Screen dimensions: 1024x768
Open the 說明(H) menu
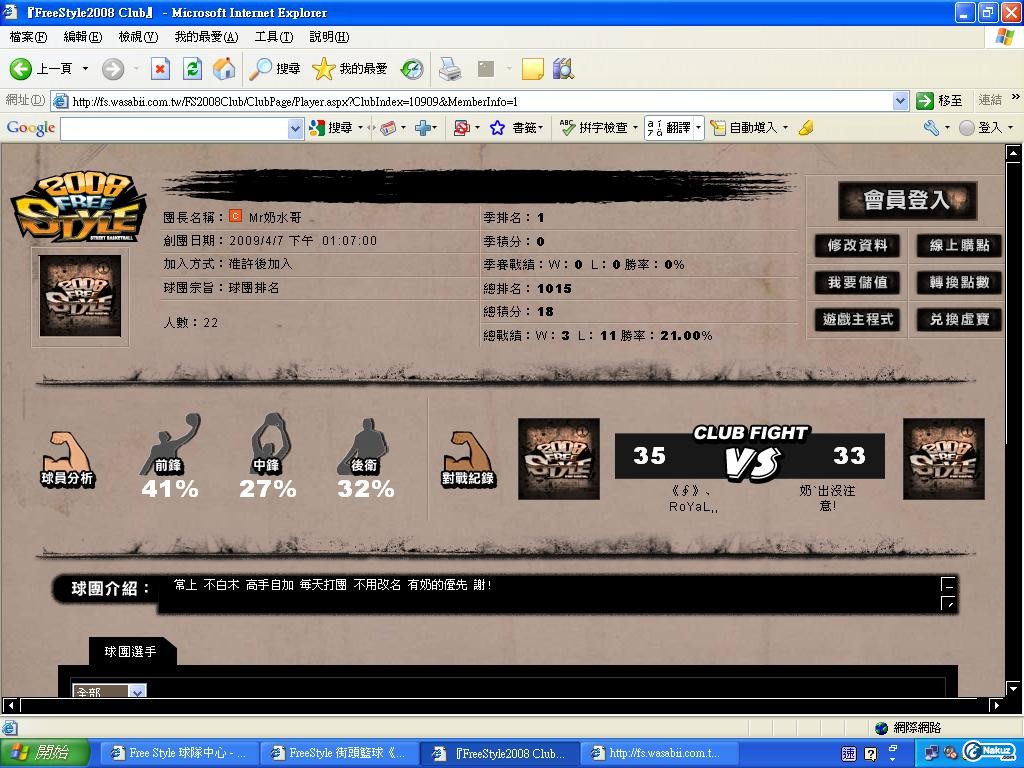coord(329,37)
